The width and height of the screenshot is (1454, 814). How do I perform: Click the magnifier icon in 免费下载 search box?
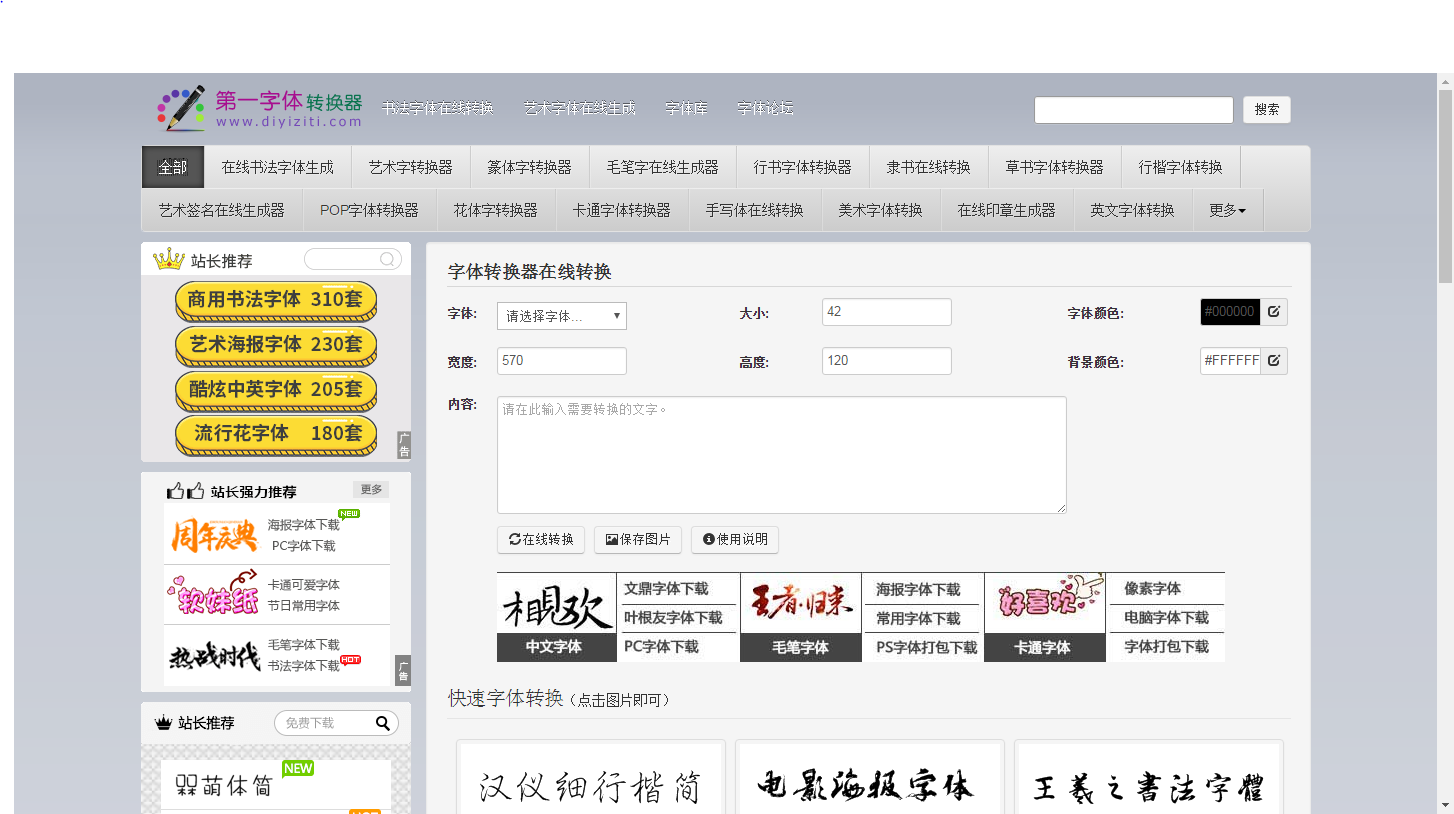click(383, 723)
